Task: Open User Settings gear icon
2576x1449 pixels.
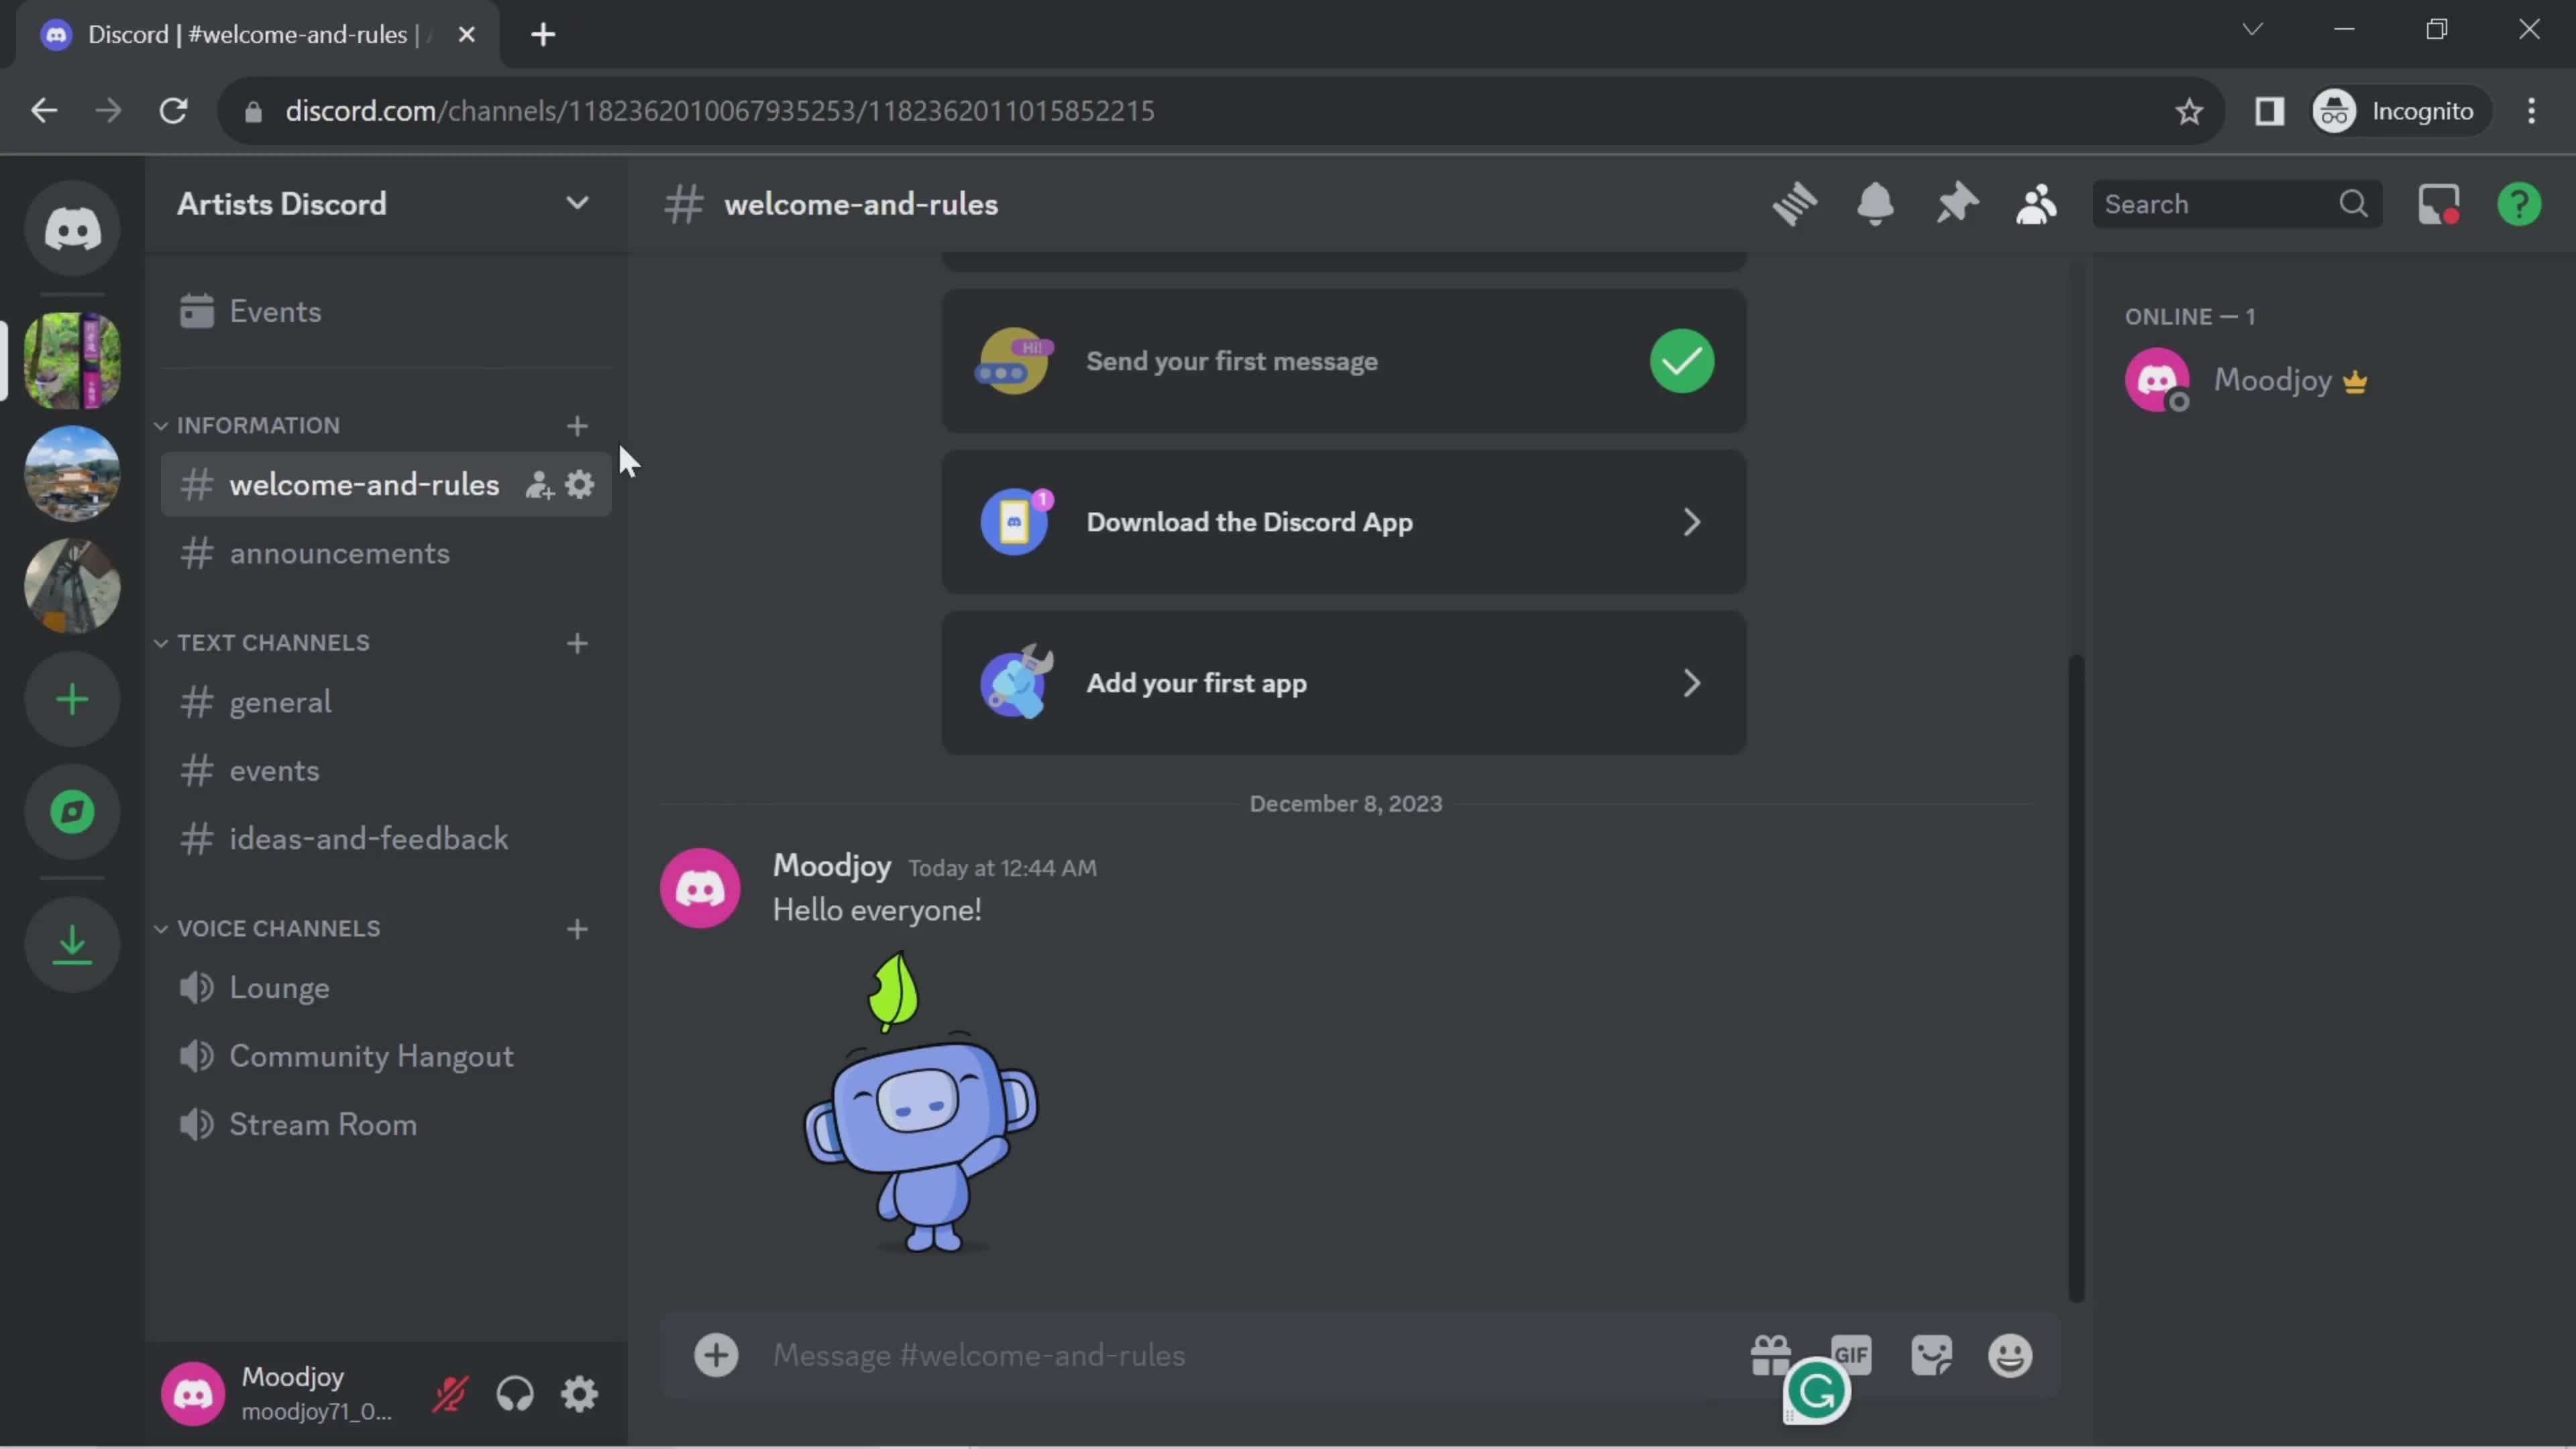Action: pos(580,1394)
